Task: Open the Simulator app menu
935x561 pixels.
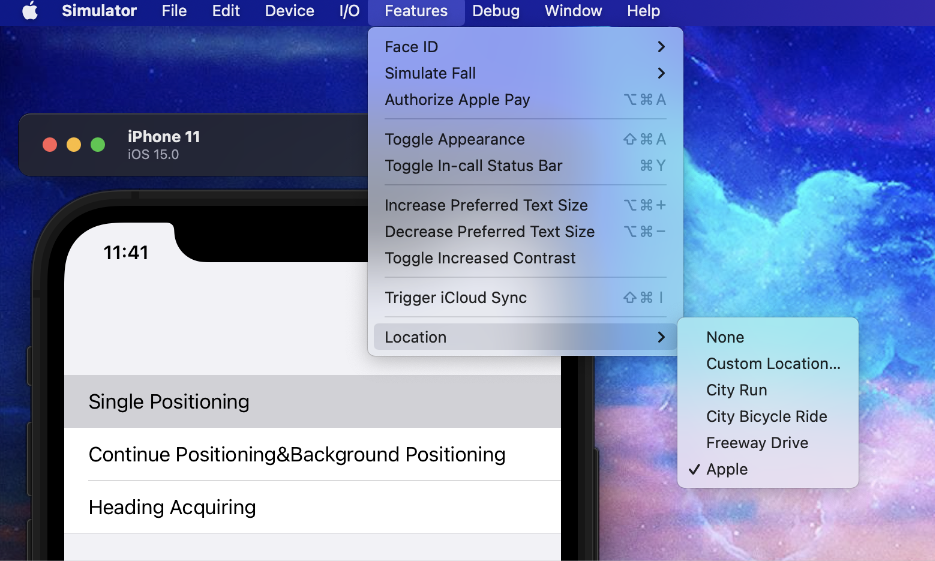Action: 99,11
